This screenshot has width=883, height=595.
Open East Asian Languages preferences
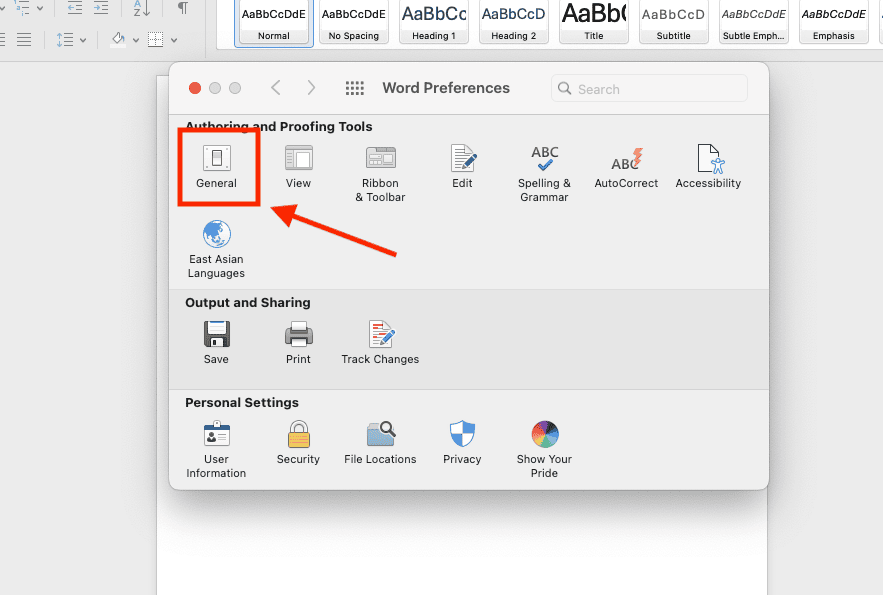point(217,249)
